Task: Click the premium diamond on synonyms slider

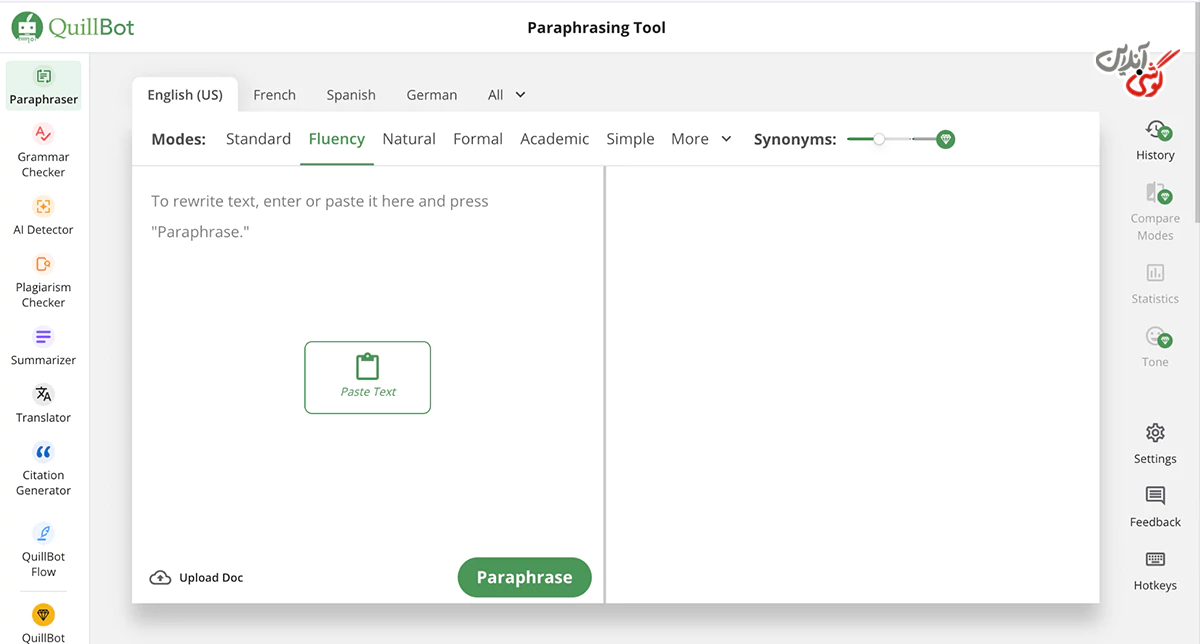Action: (945, 139)
